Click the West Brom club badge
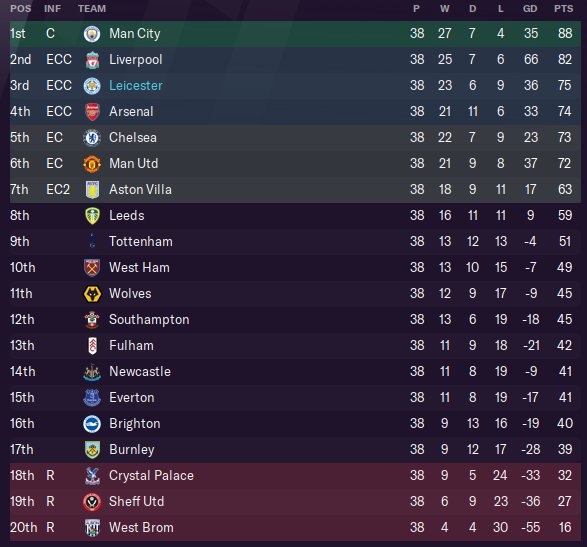This screenshot has height=547, width=587. point(92,528)
